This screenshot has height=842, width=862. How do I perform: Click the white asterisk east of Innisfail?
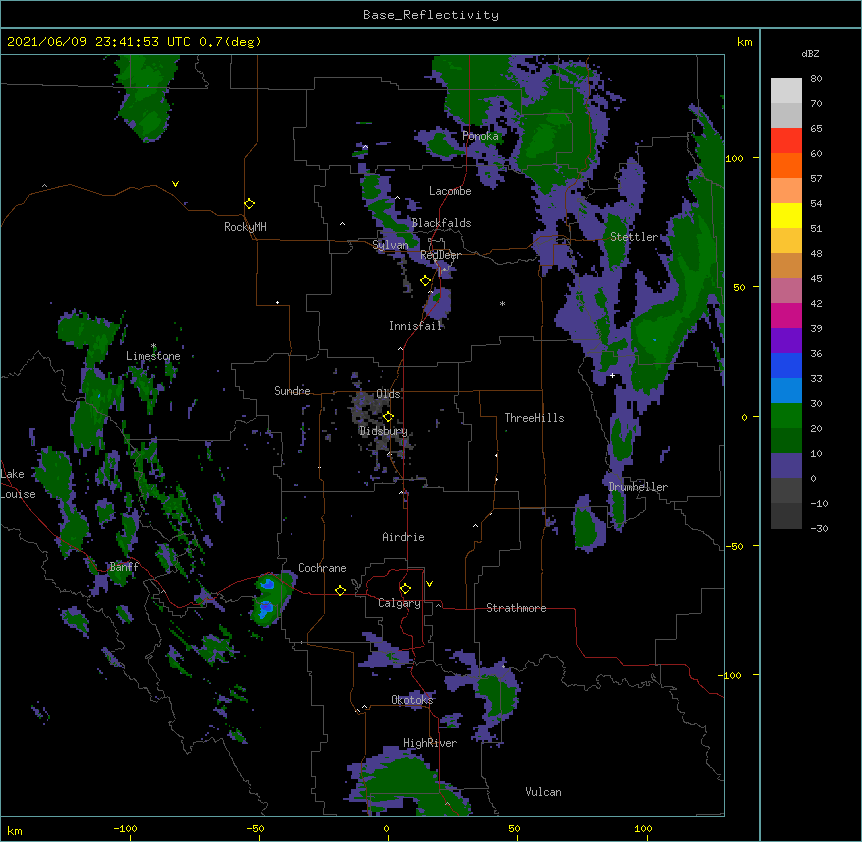[502, 304]
